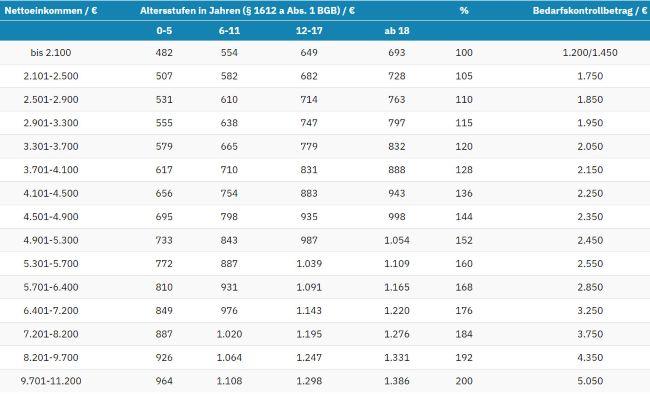Click the 1.200/1.450 Bedarfskontrollbetrag cell

(590, 53)
